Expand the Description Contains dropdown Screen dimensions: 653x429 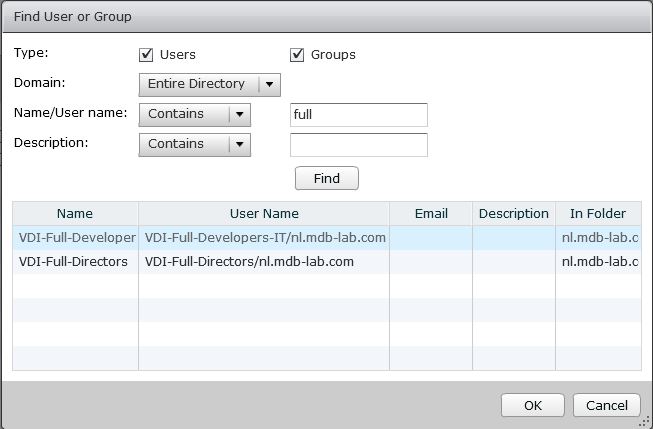[194, 144]
